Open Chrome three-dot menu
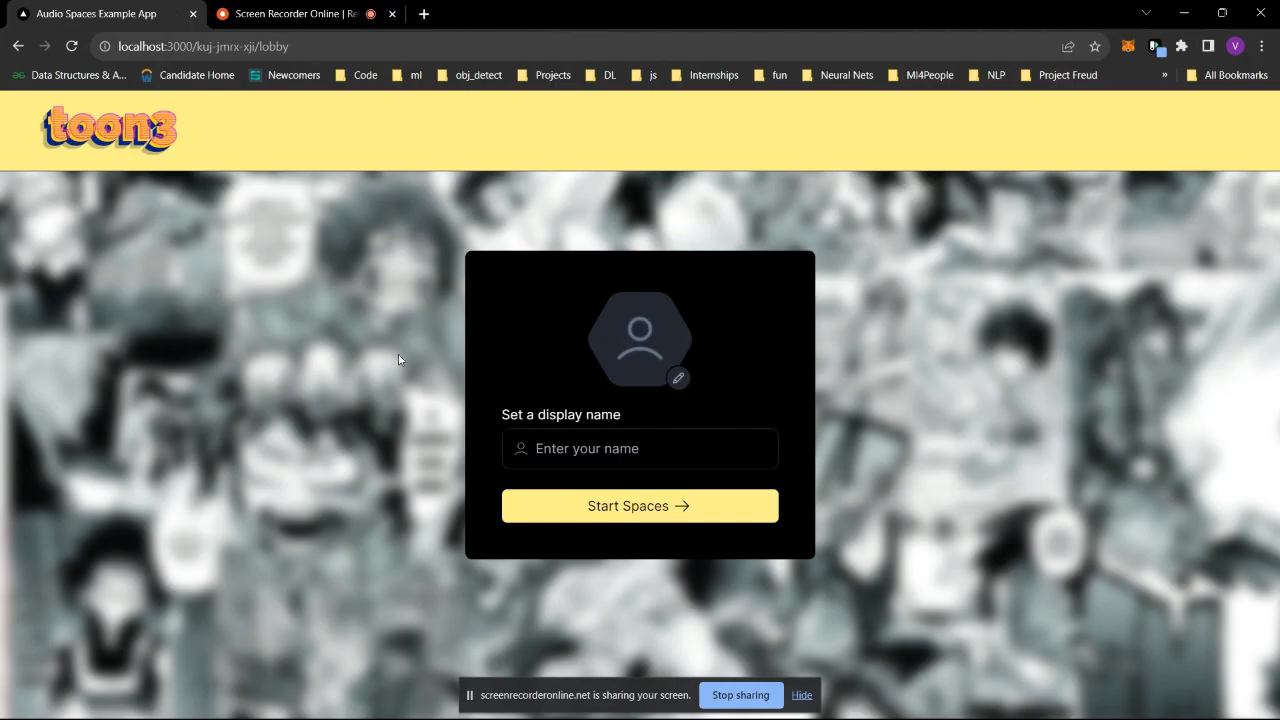 click(1262, 46)
